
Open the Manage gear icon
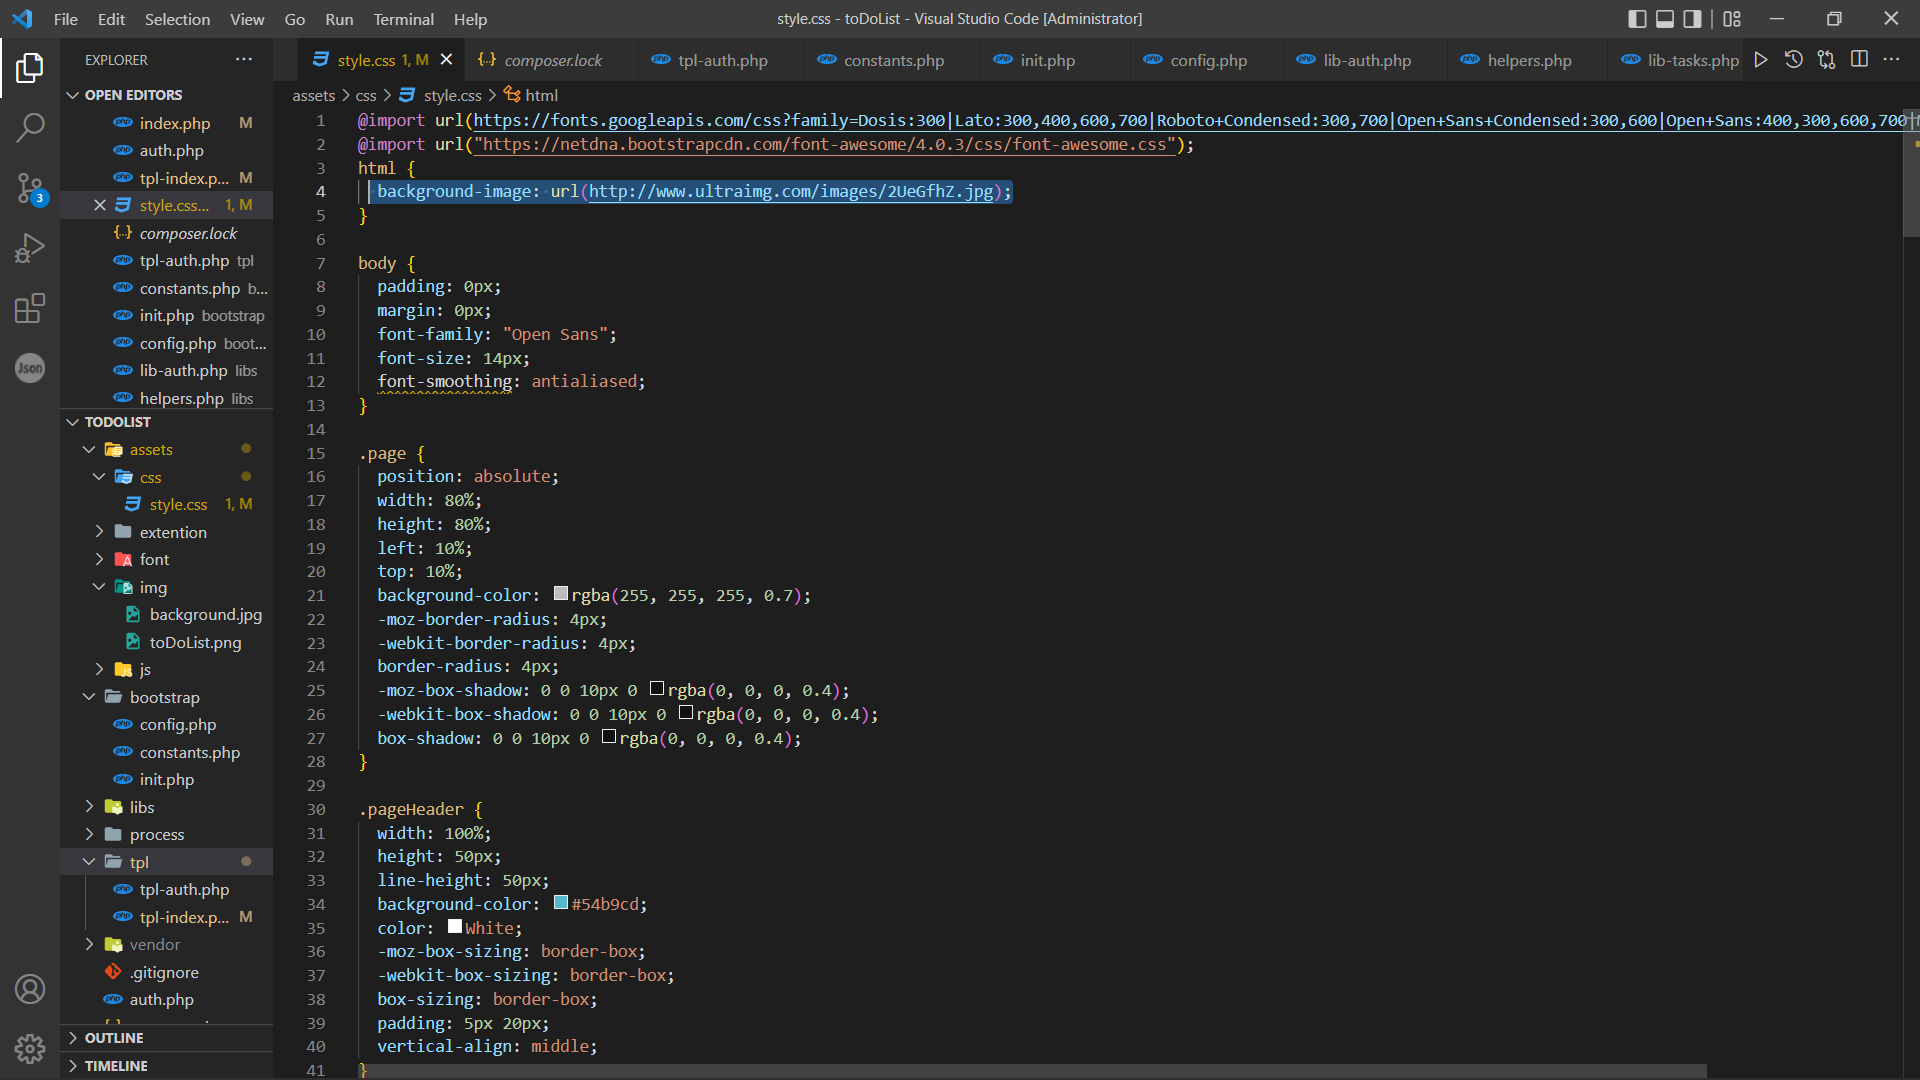point(30,1049)
